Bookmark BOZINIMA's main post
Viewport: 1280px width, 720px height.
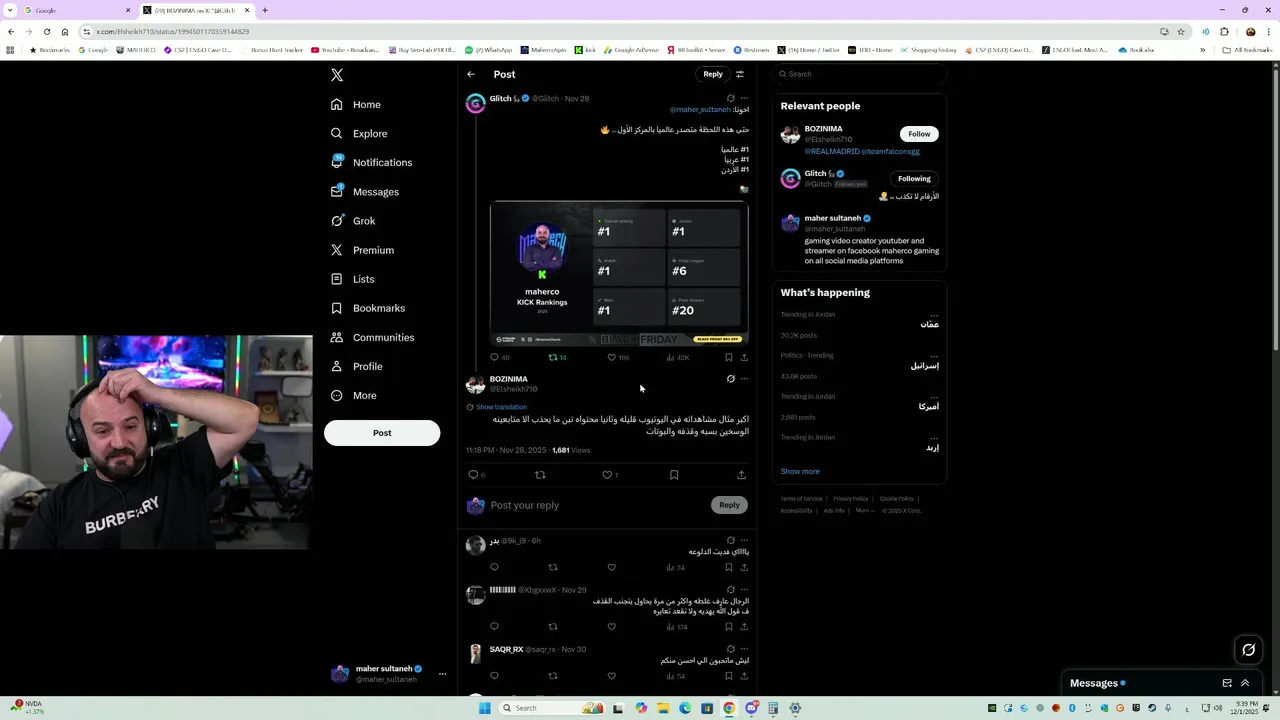(674, 475)
